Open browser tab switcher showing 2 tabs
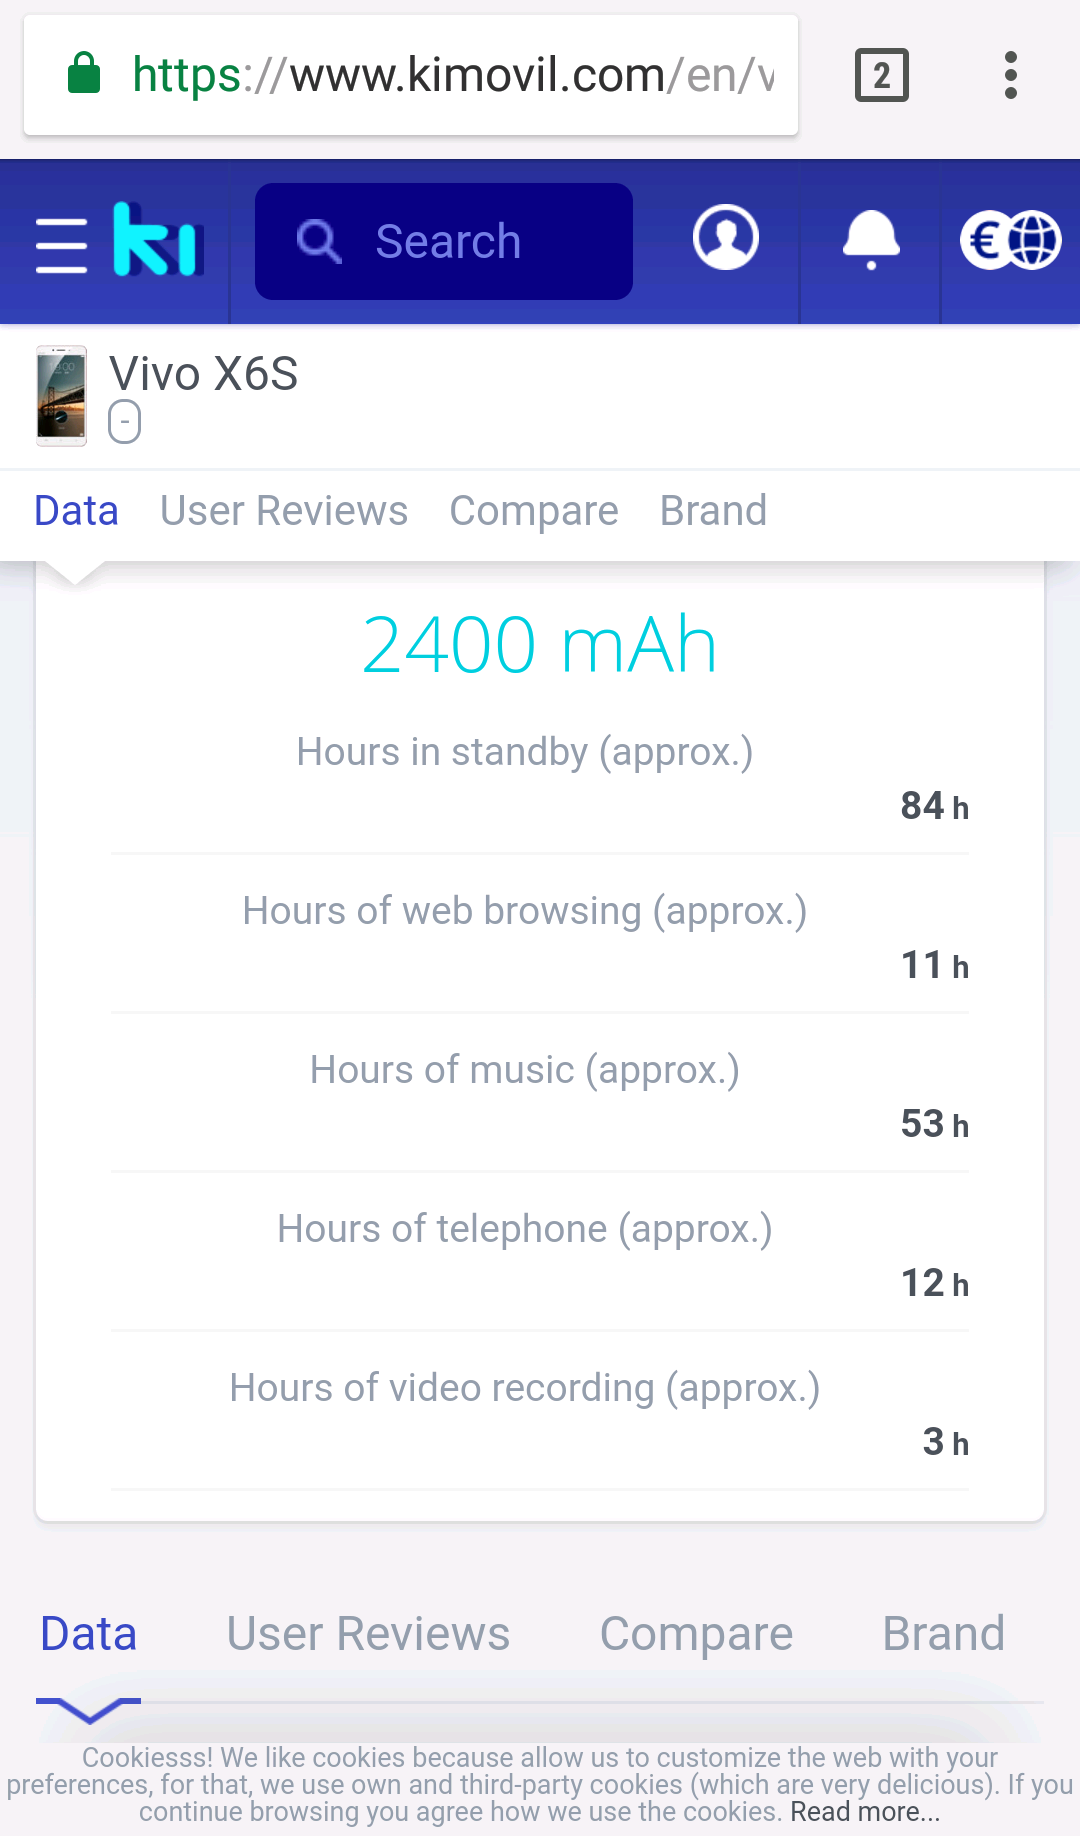Screen dimensions: 1080x1836 [881, 75]
